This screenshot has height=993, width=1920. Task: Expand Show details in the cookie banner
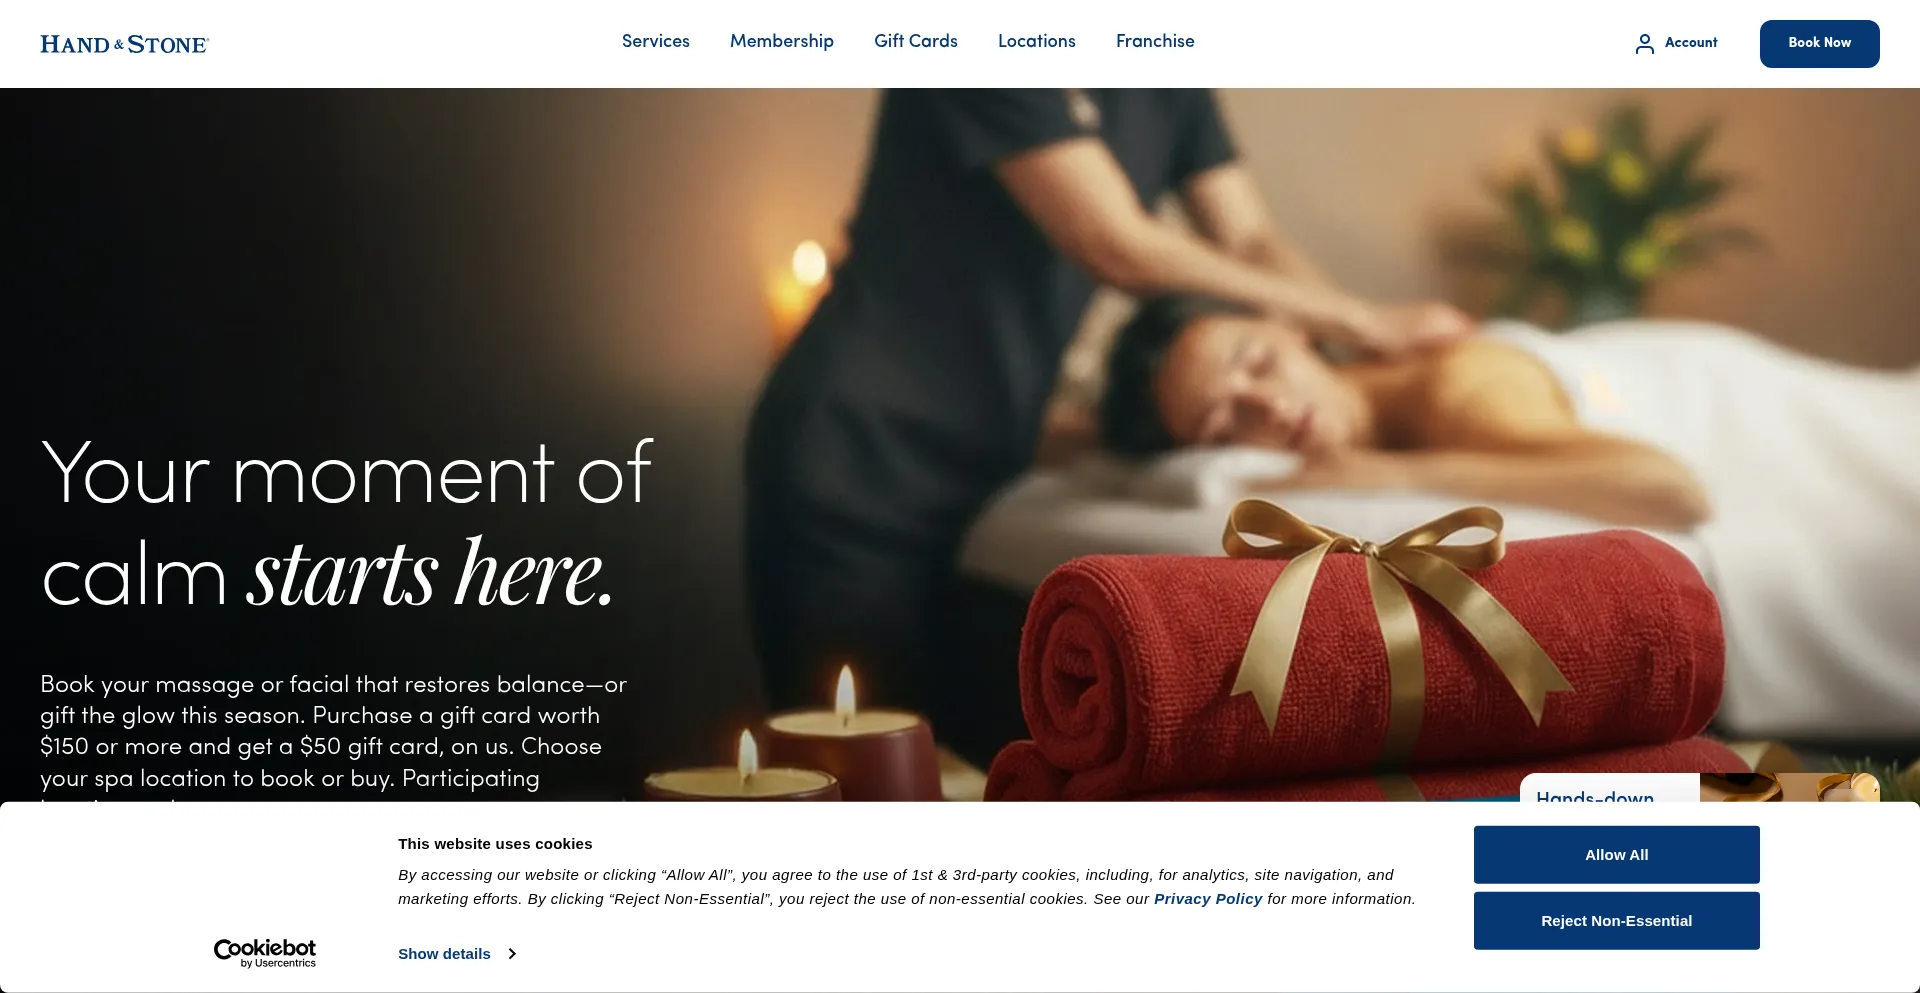(444, 954)
